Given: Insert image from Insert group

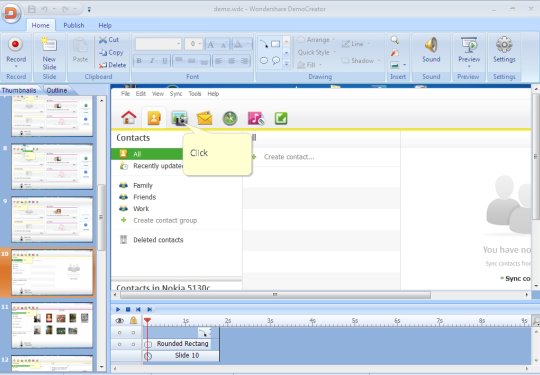Looking at the screenshot, I should [395, 65].
